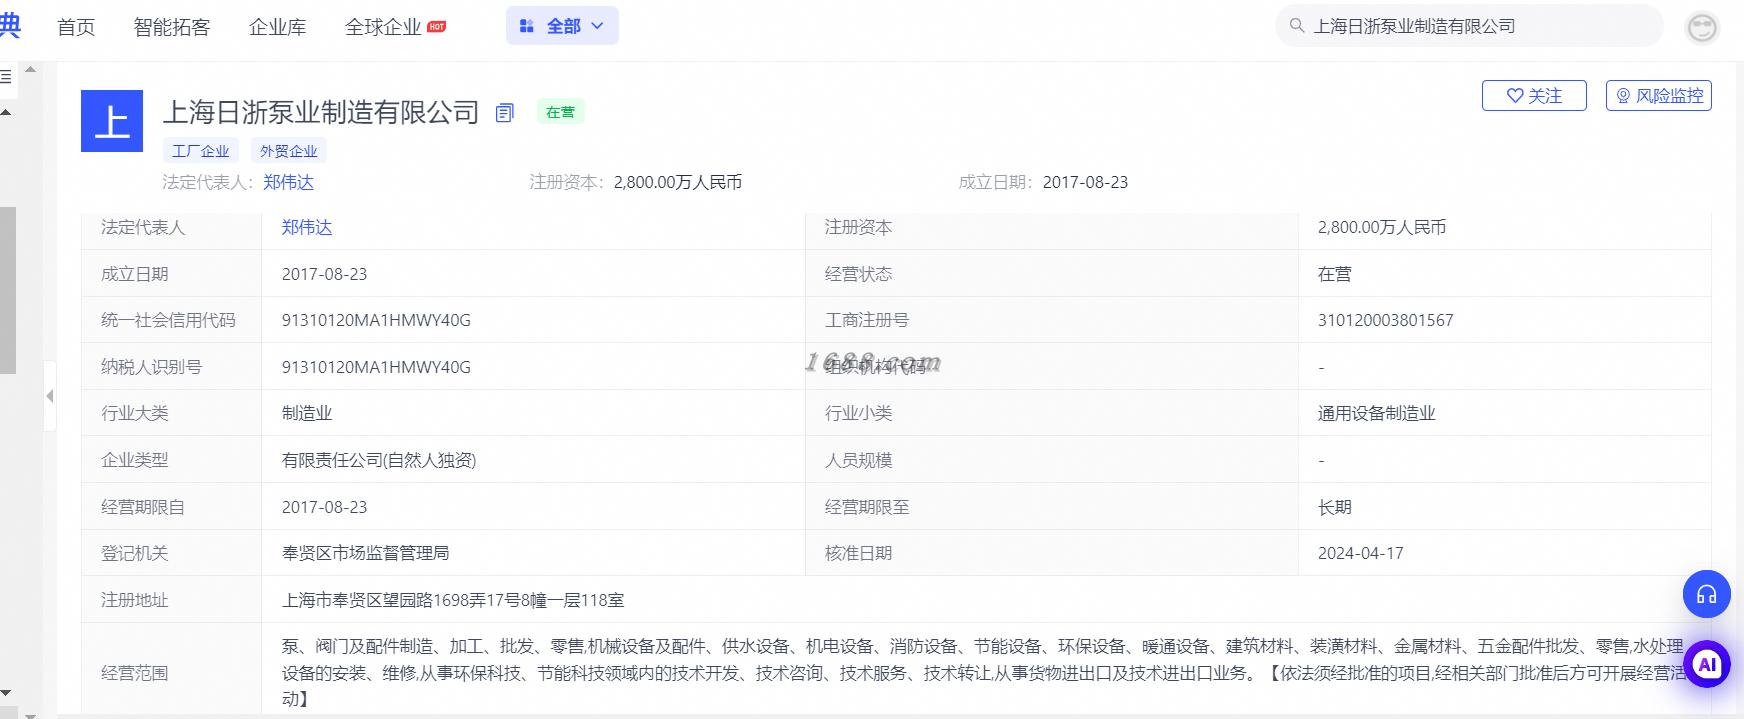Click the scroll down arrow of left scrollbar
The image size is (1744, 719).
tap(6, 692)
